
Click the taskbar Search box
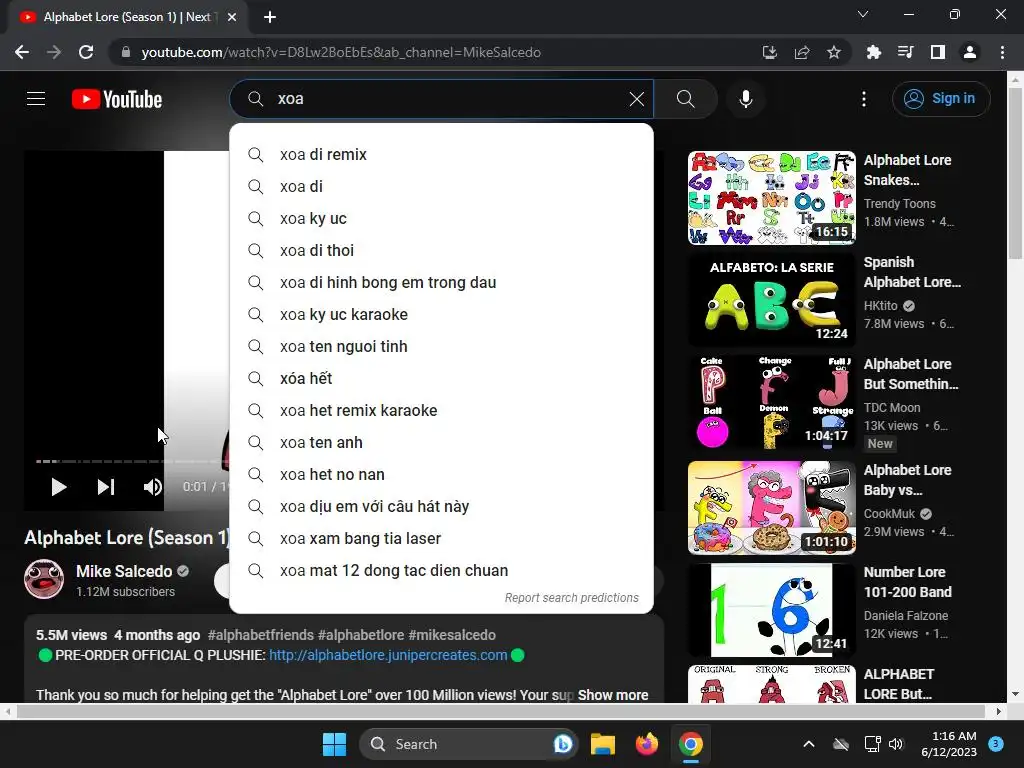[x=468, y=744]
